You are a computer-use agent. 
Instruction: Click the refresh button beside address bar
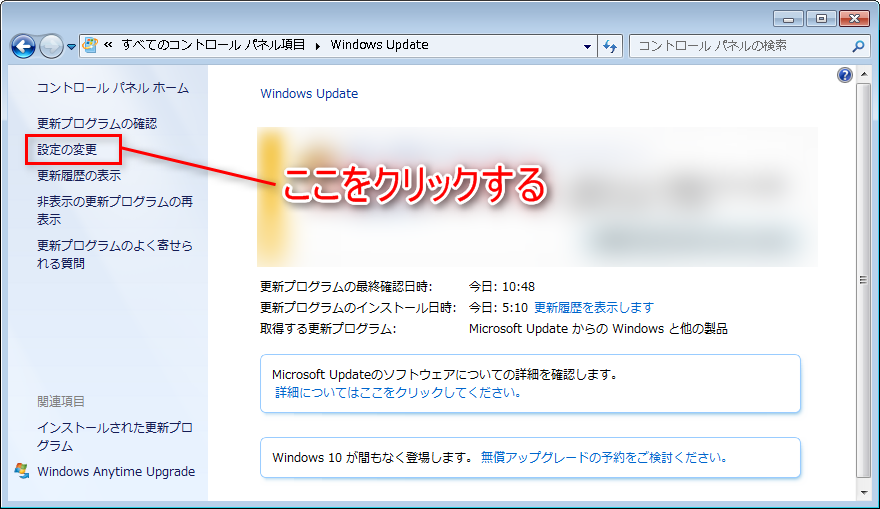(610, 47)
